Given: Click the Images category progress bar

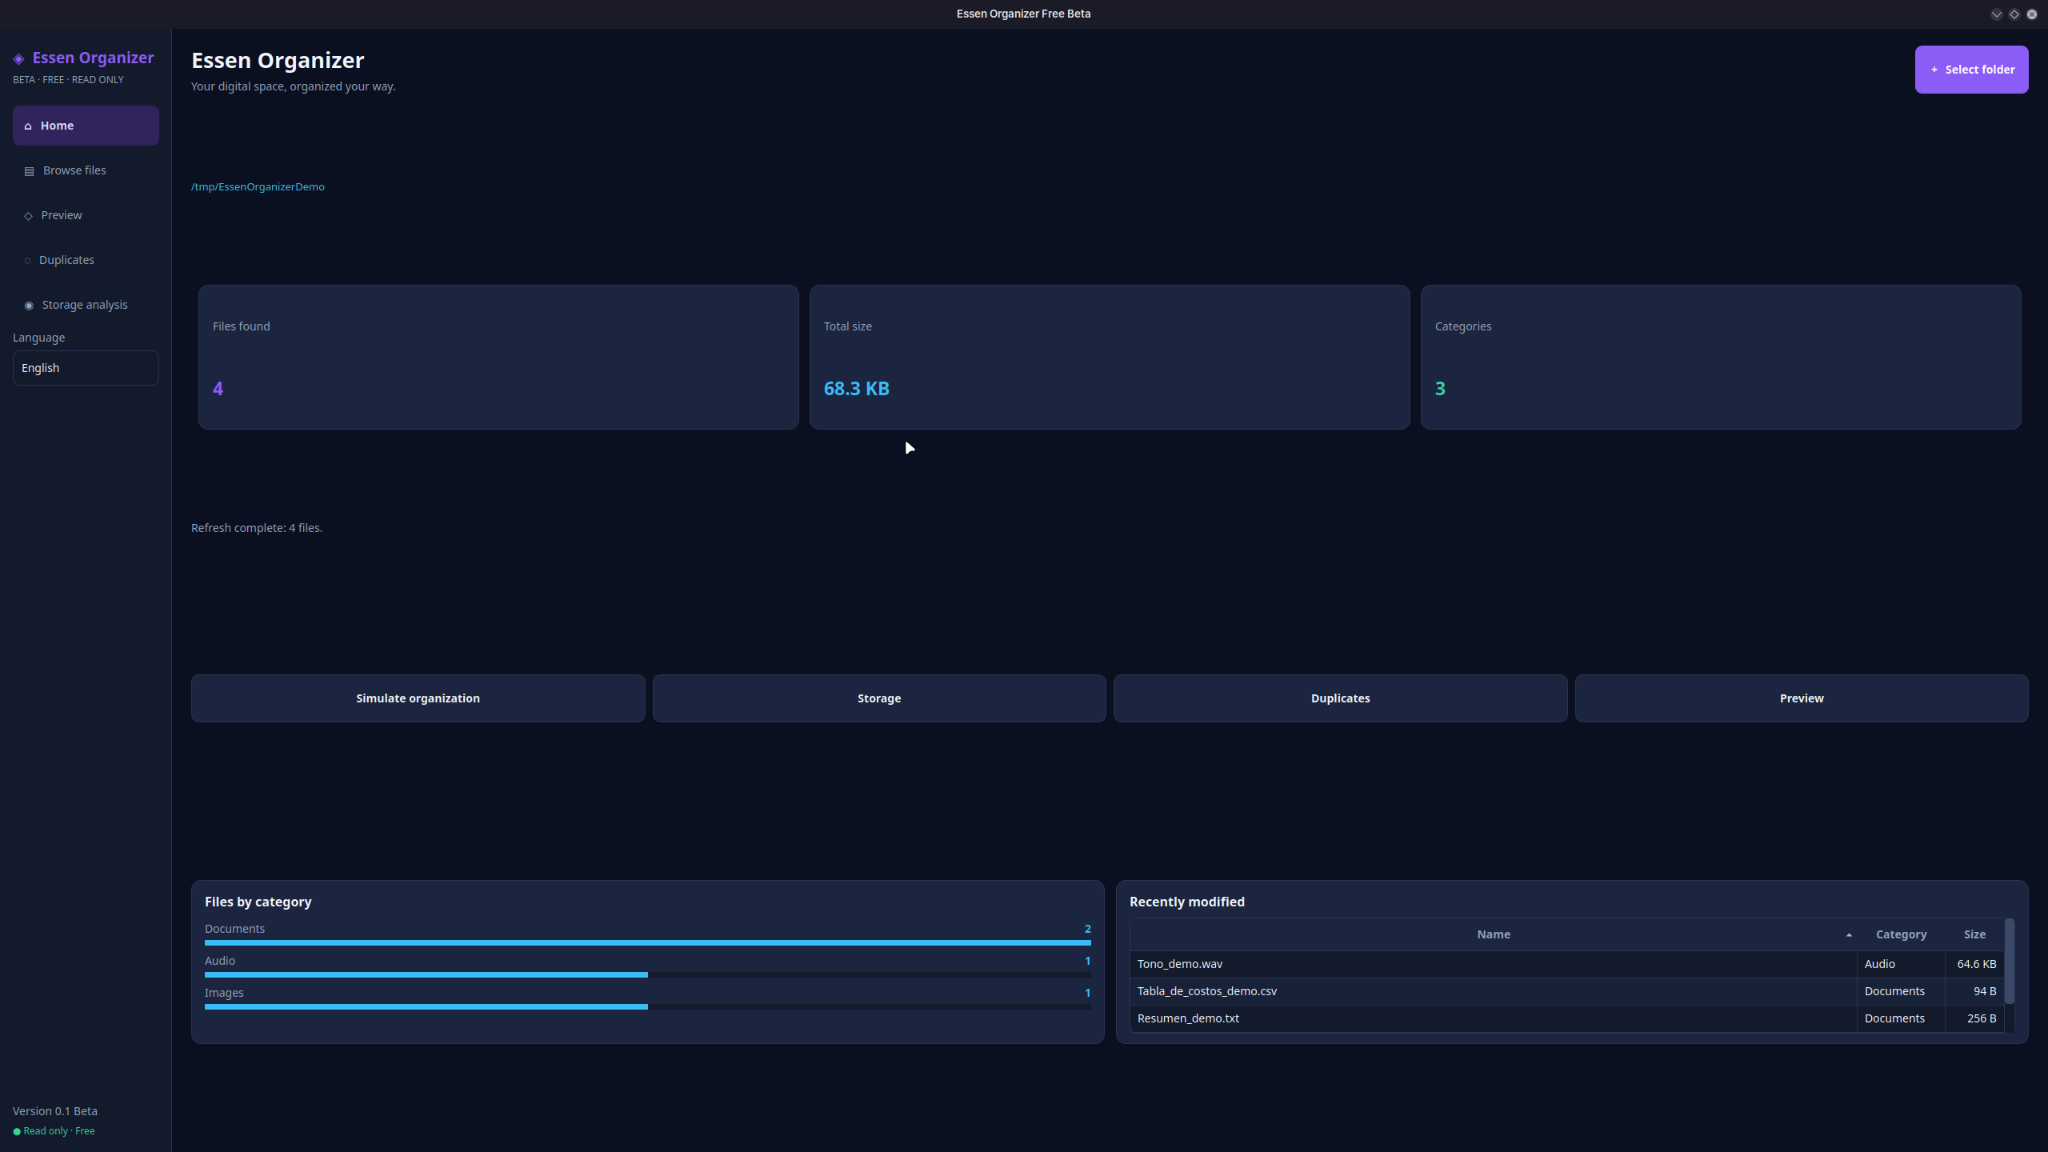Looking at the screenshot, I should 648,1007.
